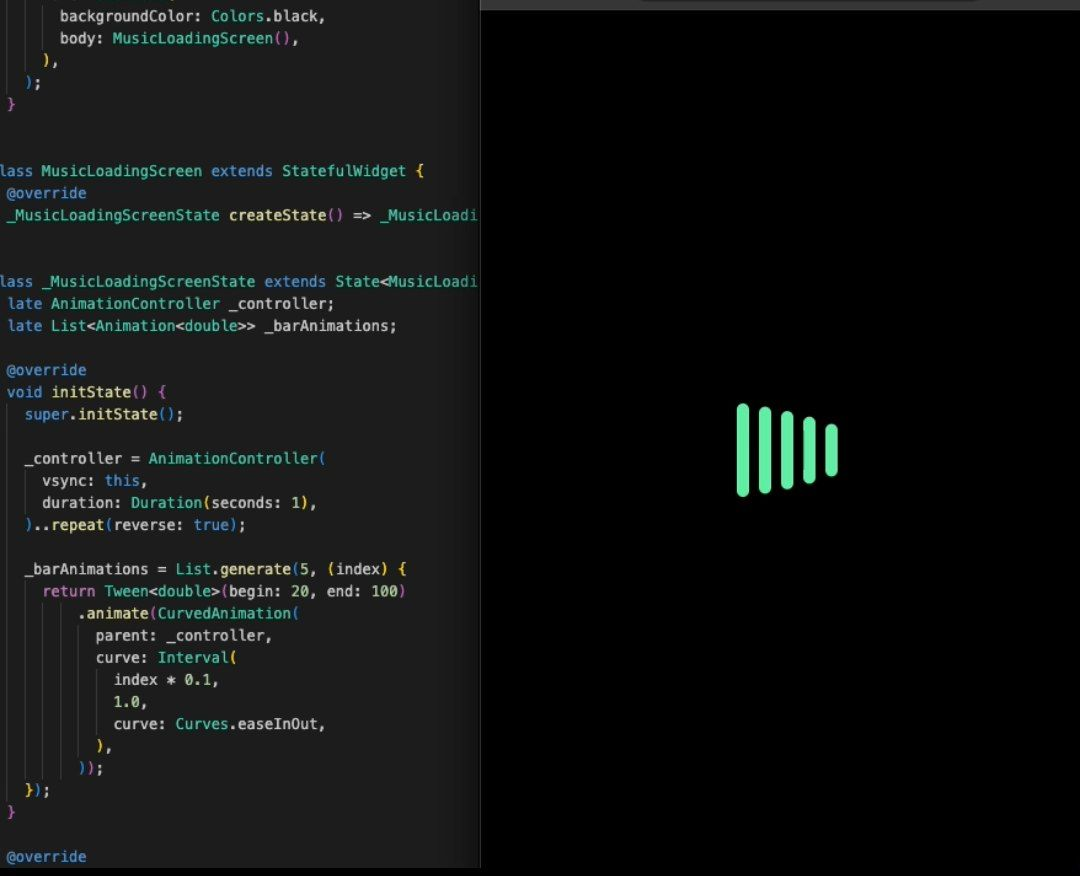Click the vsync: this argument
The height and width of the screenshot is (876, 1080).
pos(88,480)
